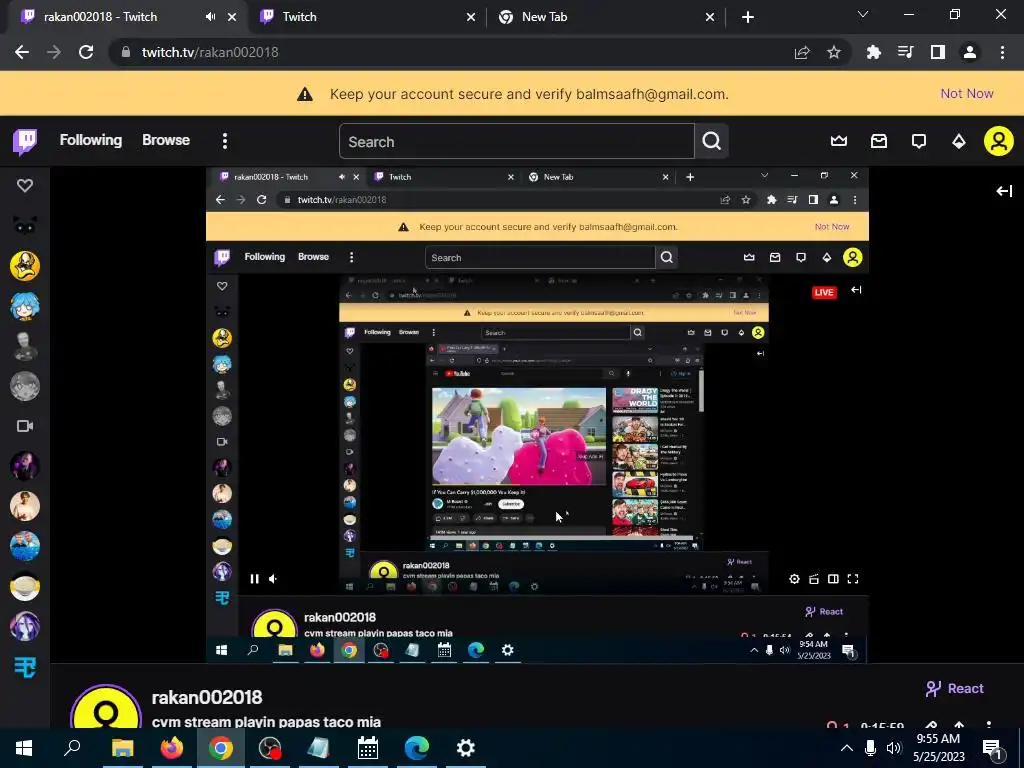Open Chrome extensions puzzle icon
Screen dimensions: 1024x768
pyautogui.click(x=874, y=52)
